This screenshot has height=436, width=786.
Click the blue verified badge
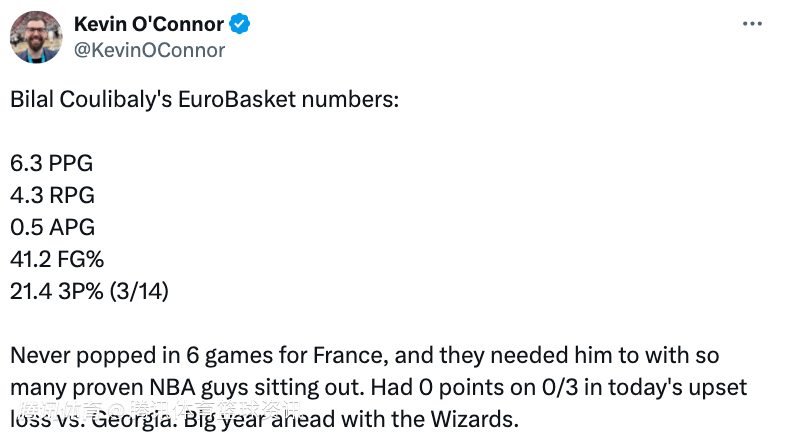(240, 24)
